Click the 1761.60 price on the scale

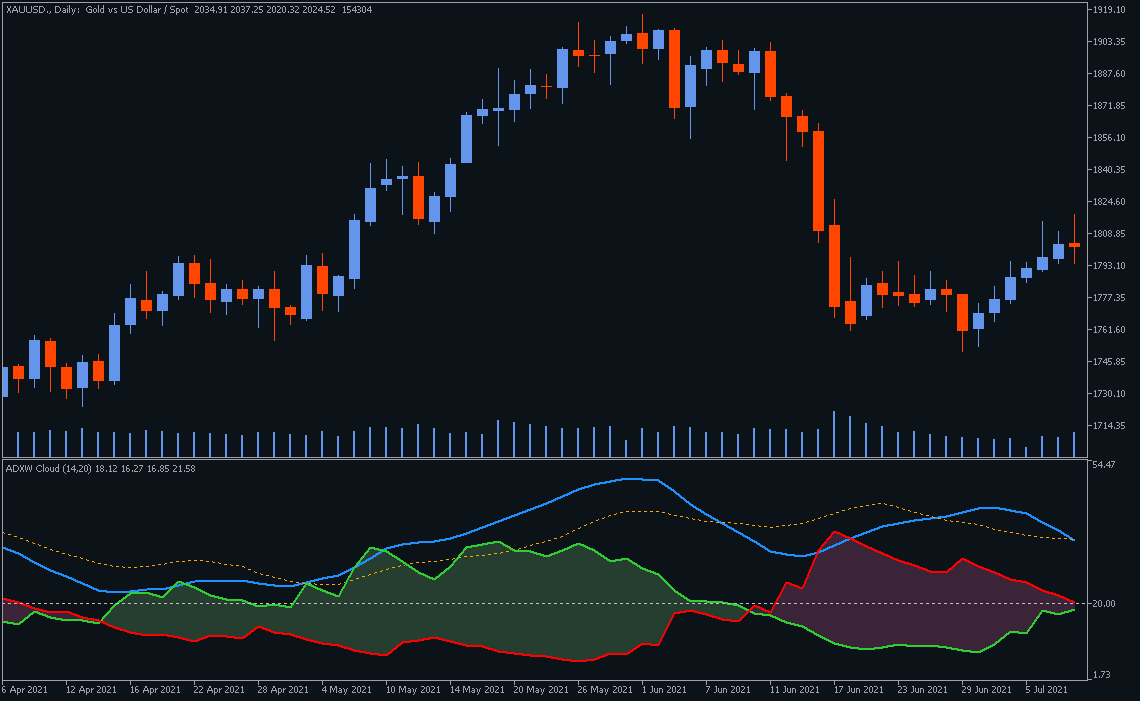(1109, 330)
